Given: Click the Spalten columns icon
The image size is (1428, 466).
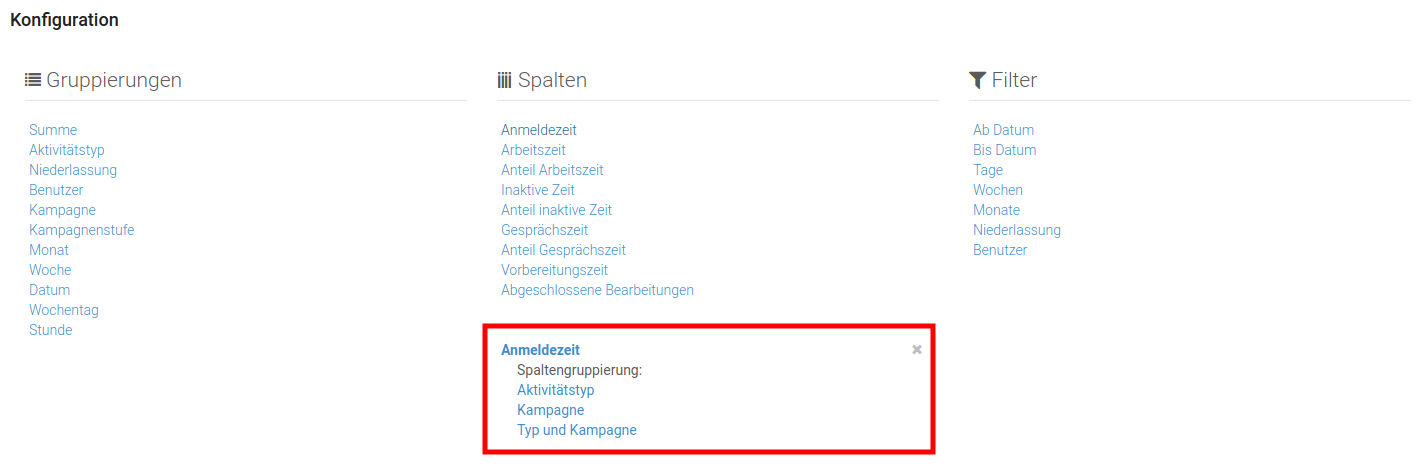Looking at the screenshot, I should (505, 80).
